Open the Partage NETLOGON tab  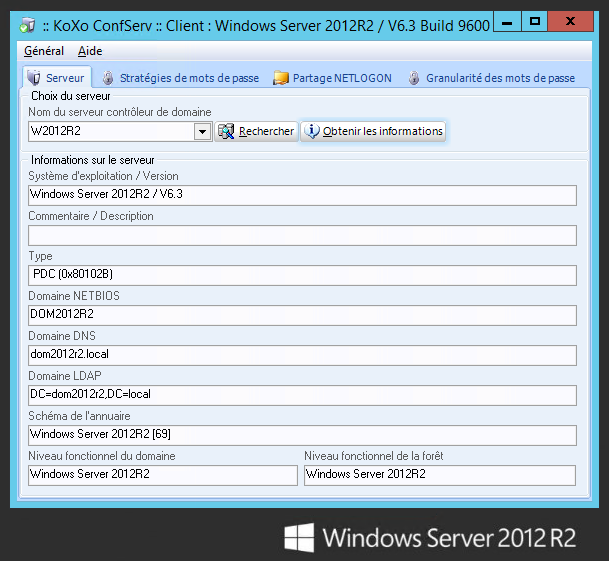click(x=333, y=78)
